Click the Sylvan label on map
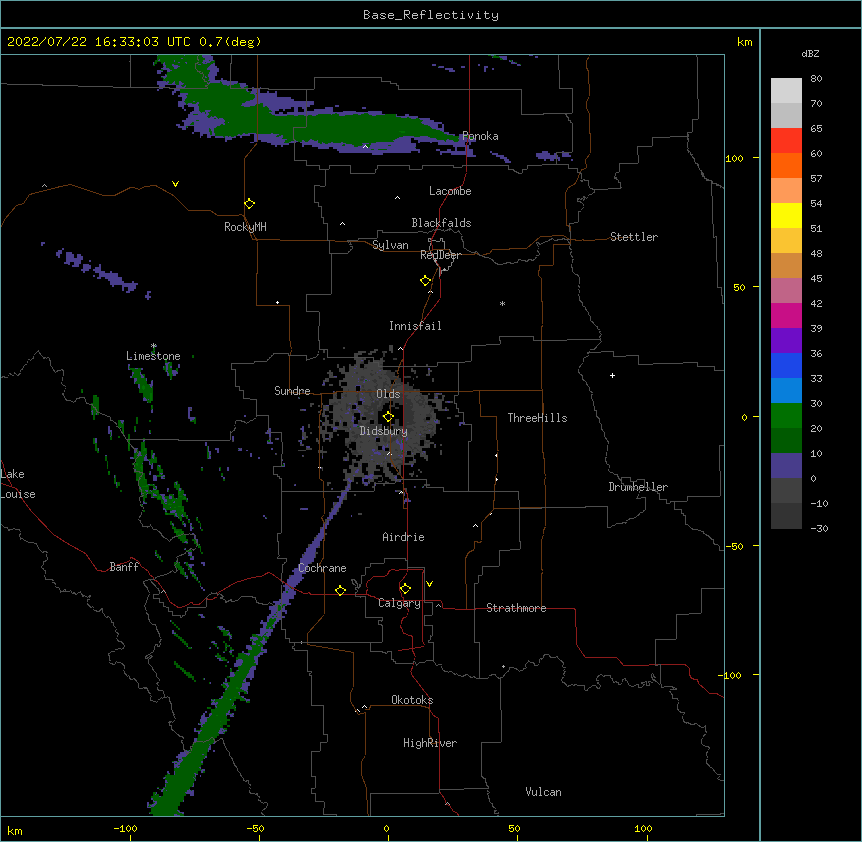This screenshot has height=842, width=862. pyautogui.click(x=390, y=245)
